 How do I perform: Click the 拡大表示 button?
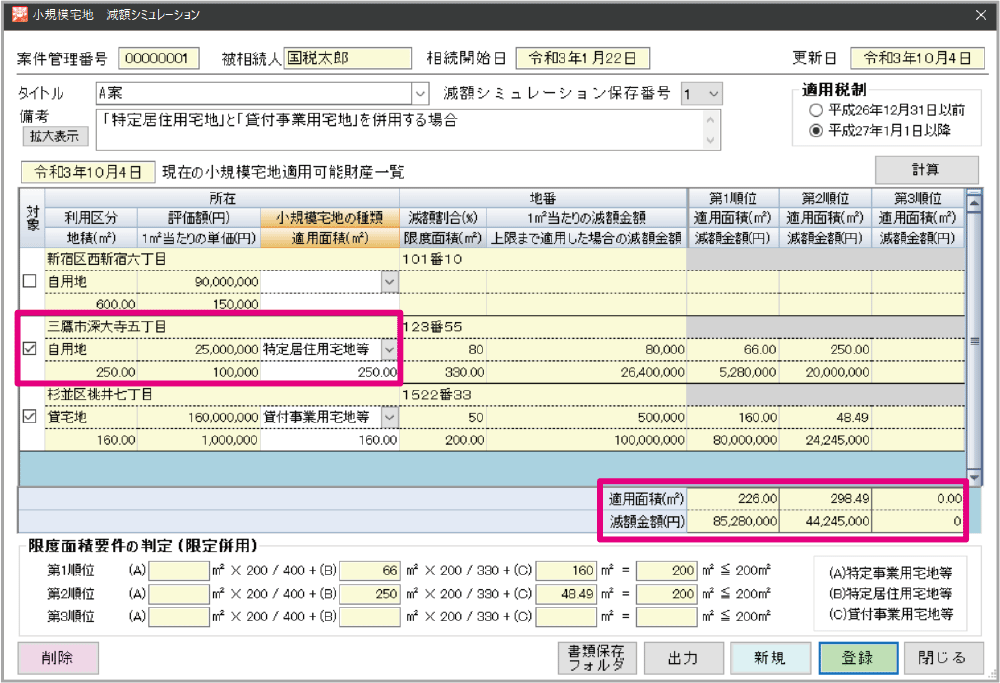(54, 136)
